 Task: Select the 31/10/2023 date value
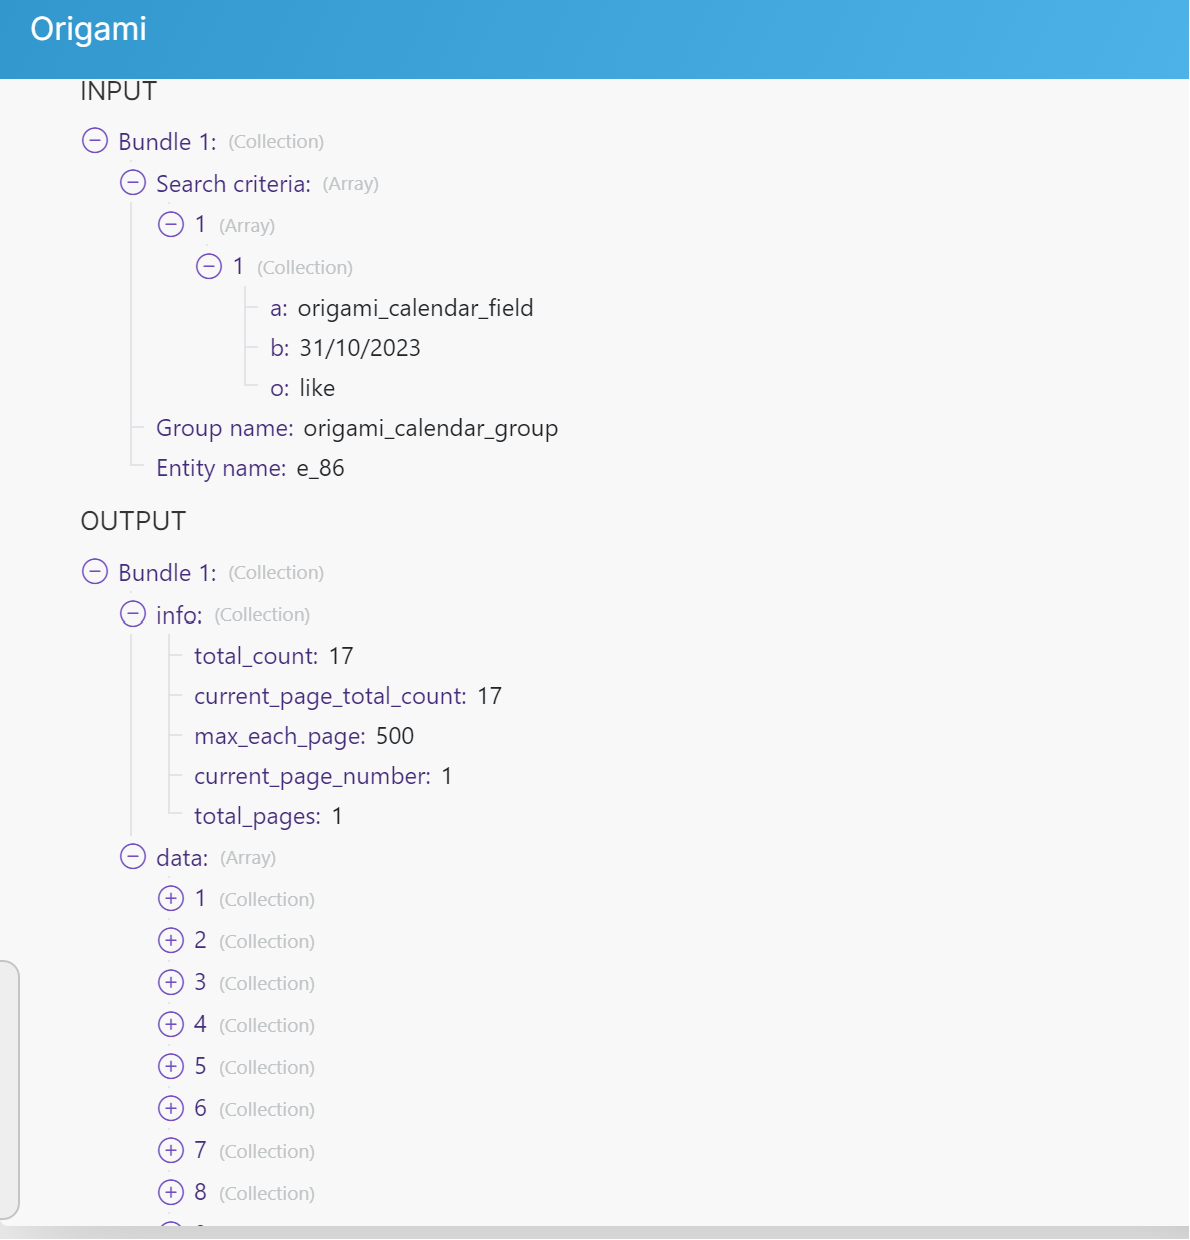[x=360, y=348]
